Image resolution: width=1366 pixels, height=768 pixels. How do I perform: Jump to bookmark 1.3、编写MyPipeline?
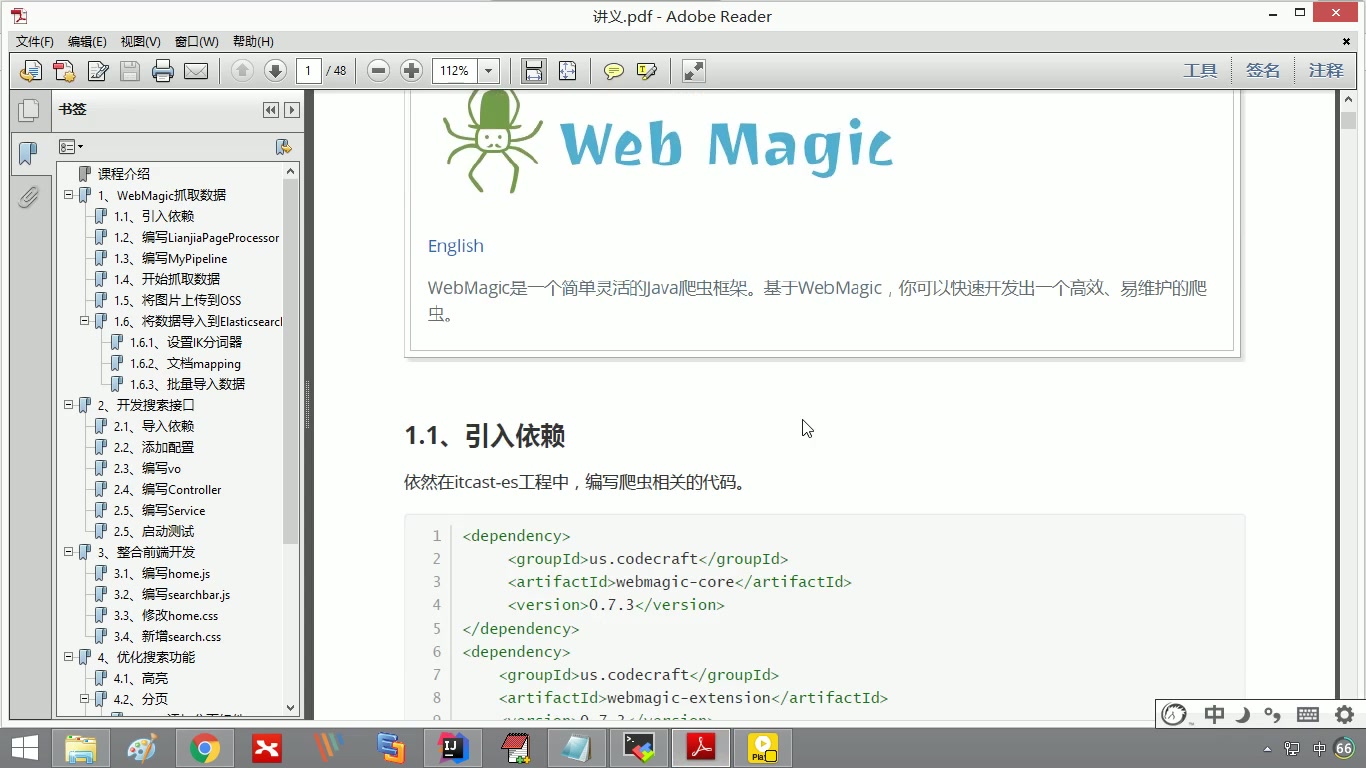click(170, 258)
